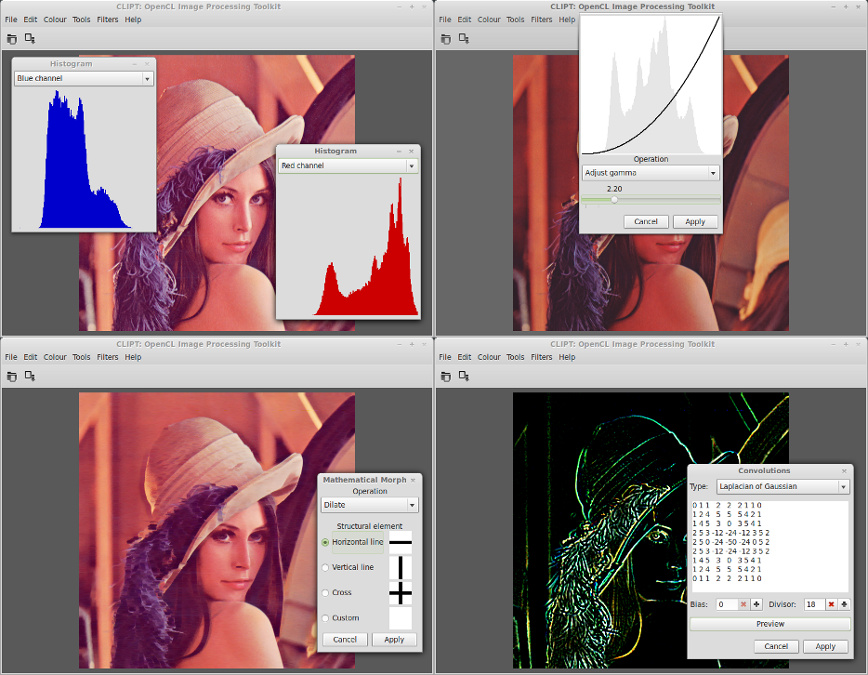Open the Help menu in the Convolutions window
This screenshot has height=675, width=868.
(x=567, y=357)
